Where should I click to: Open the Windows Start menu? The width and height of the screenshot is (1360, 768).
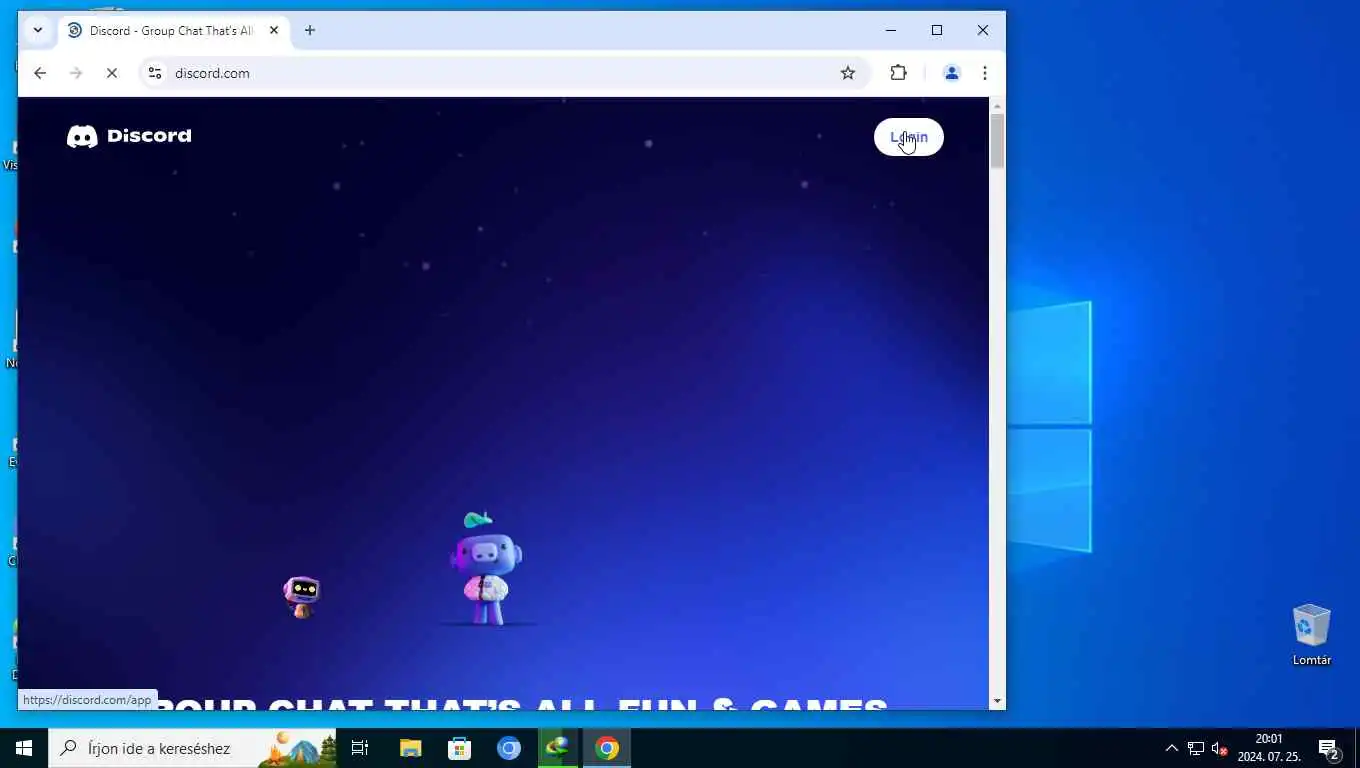[24, 748]
